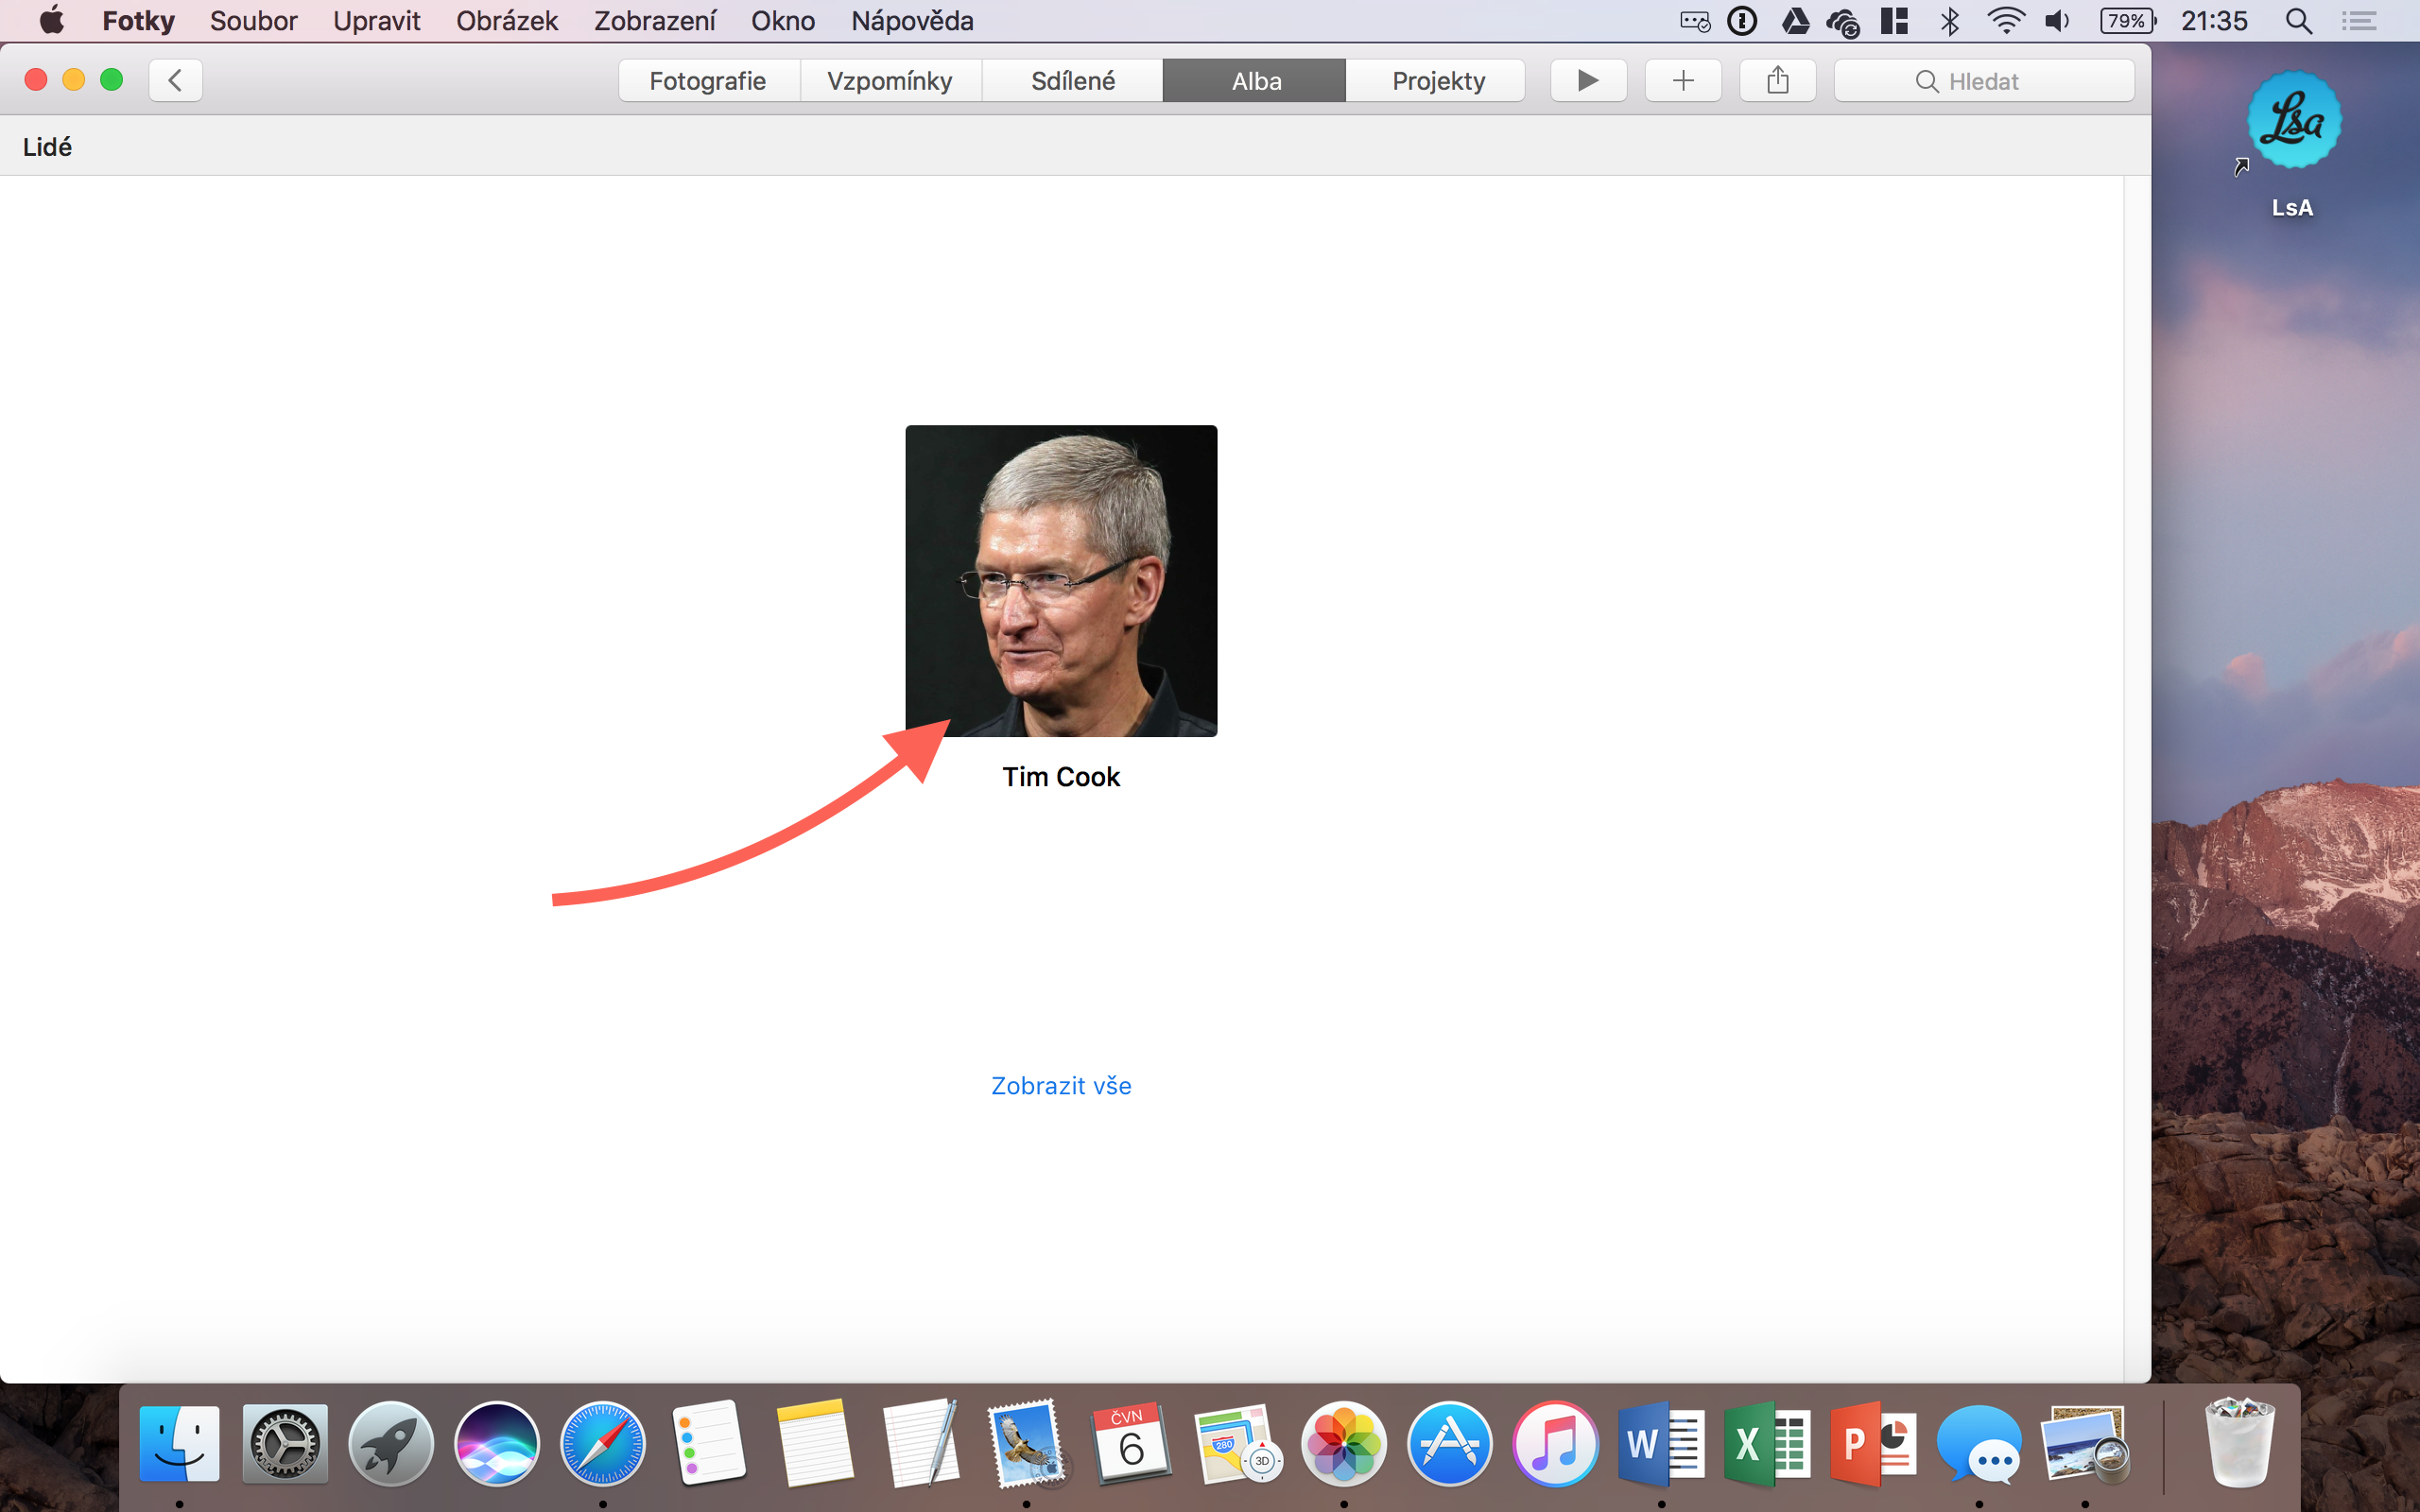Viewport: 2420px width, 1512px height.
Task: Click the Zobrazit vše link
Action: point(1060,1085)
